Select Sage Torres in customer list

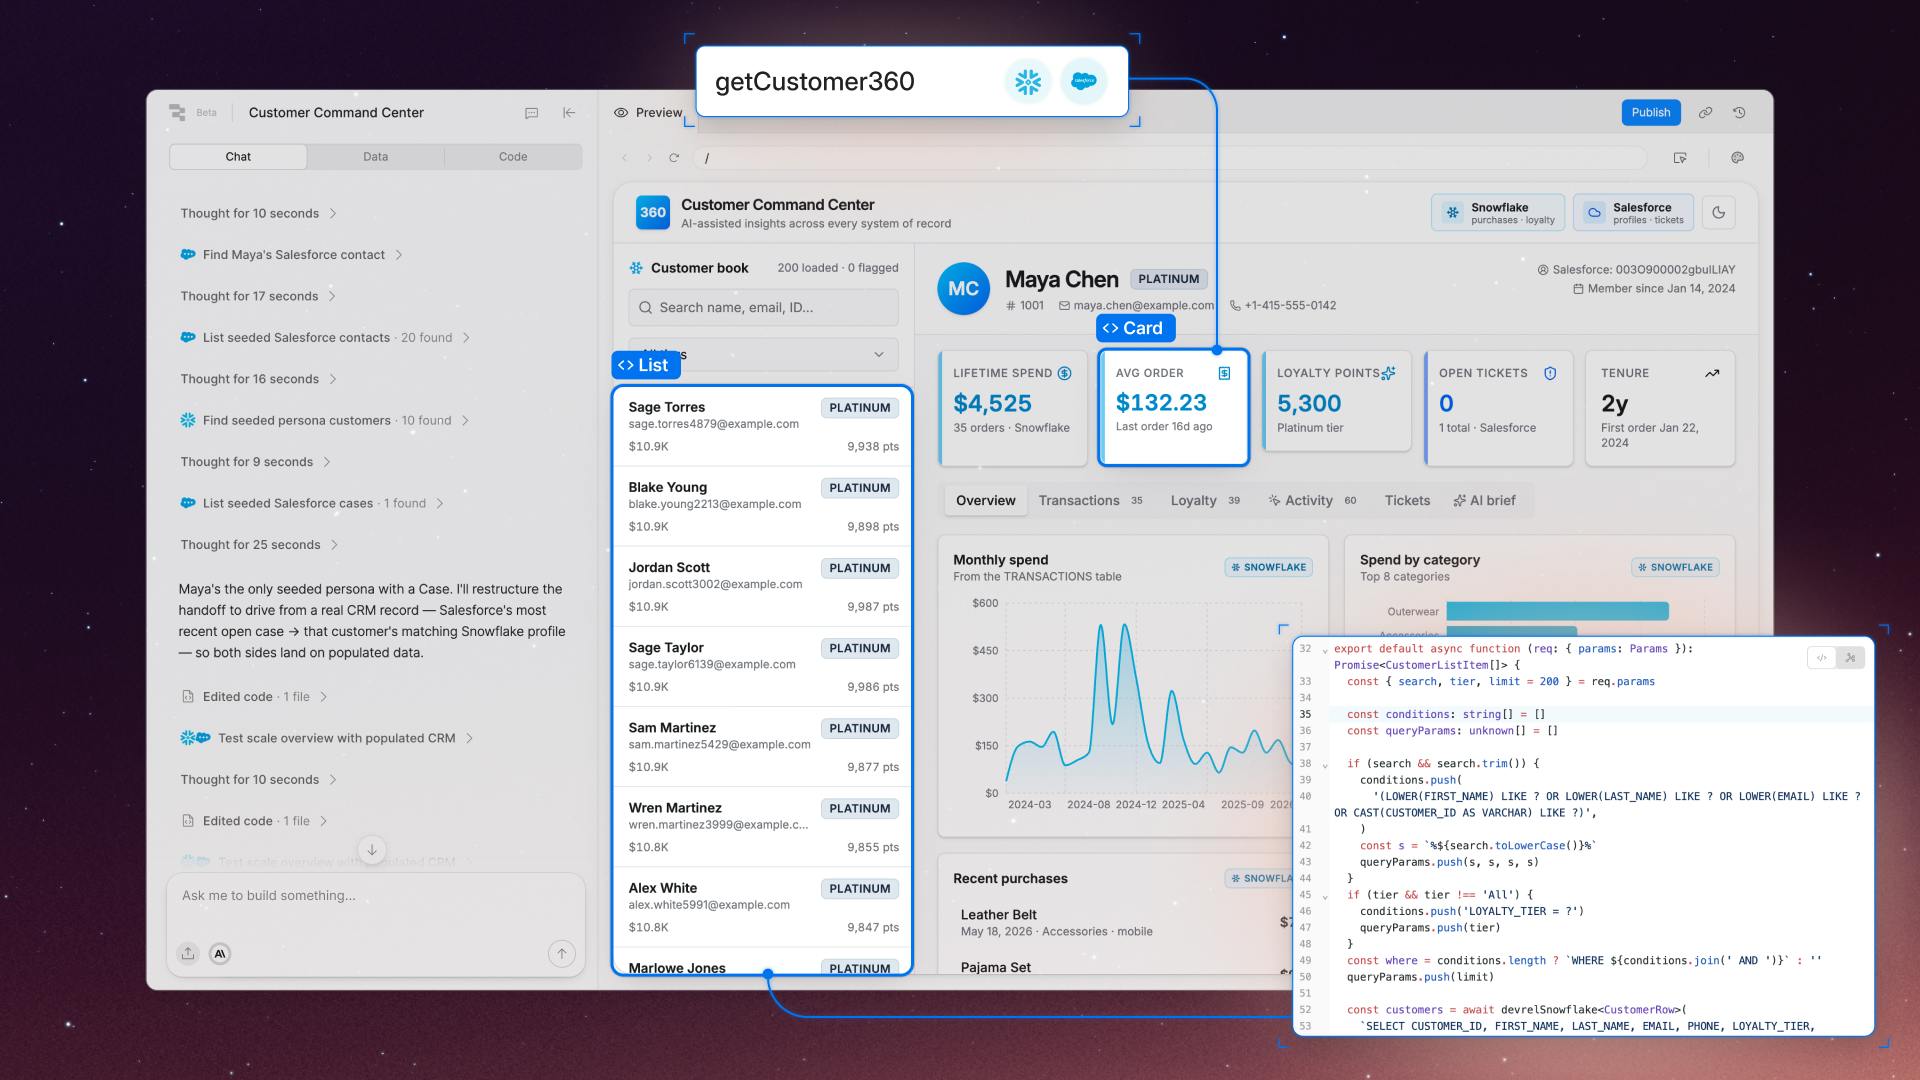point(763,427)
